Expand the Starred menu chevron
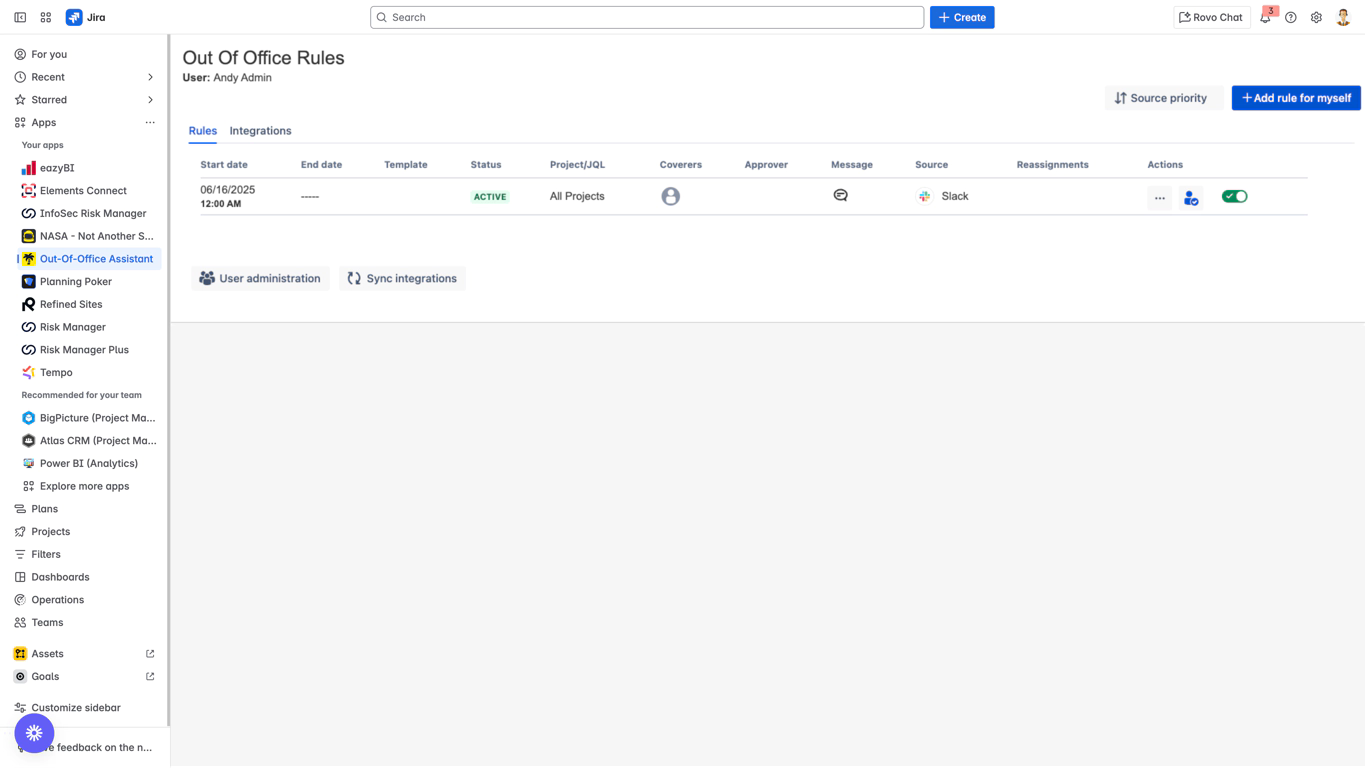 tap(150, 100)
